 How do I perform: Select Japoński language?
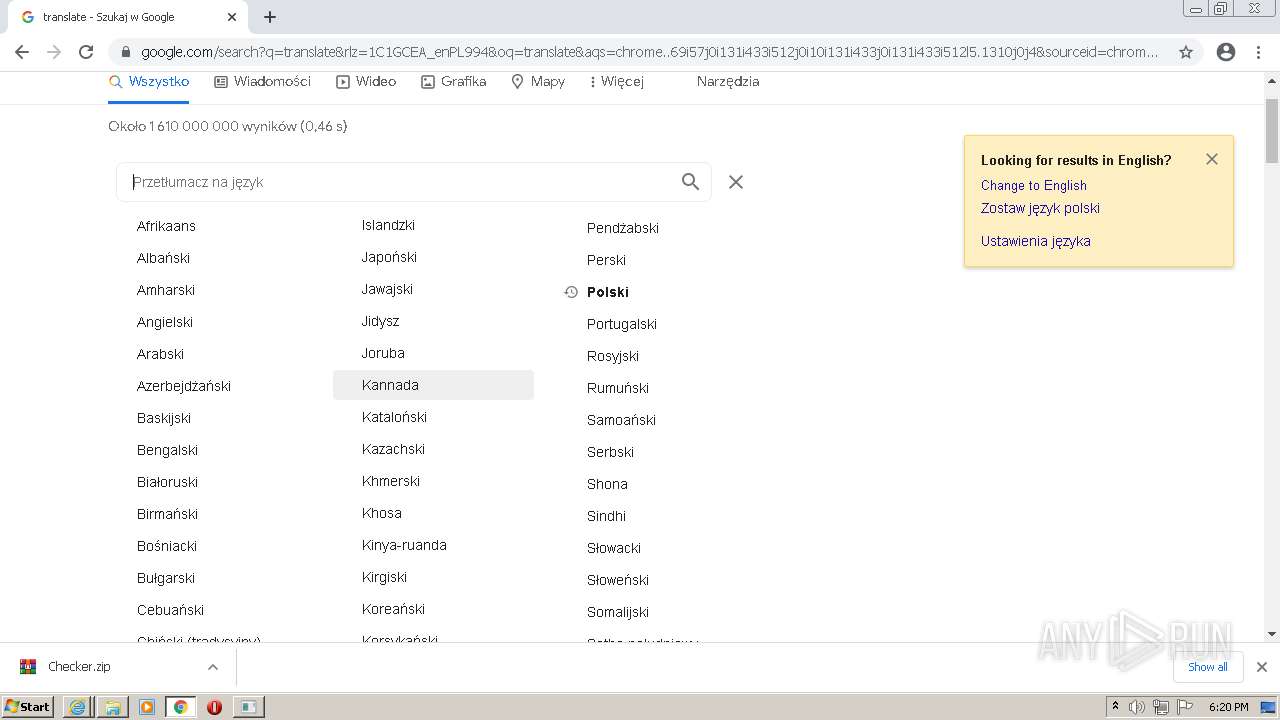point(389,257)
